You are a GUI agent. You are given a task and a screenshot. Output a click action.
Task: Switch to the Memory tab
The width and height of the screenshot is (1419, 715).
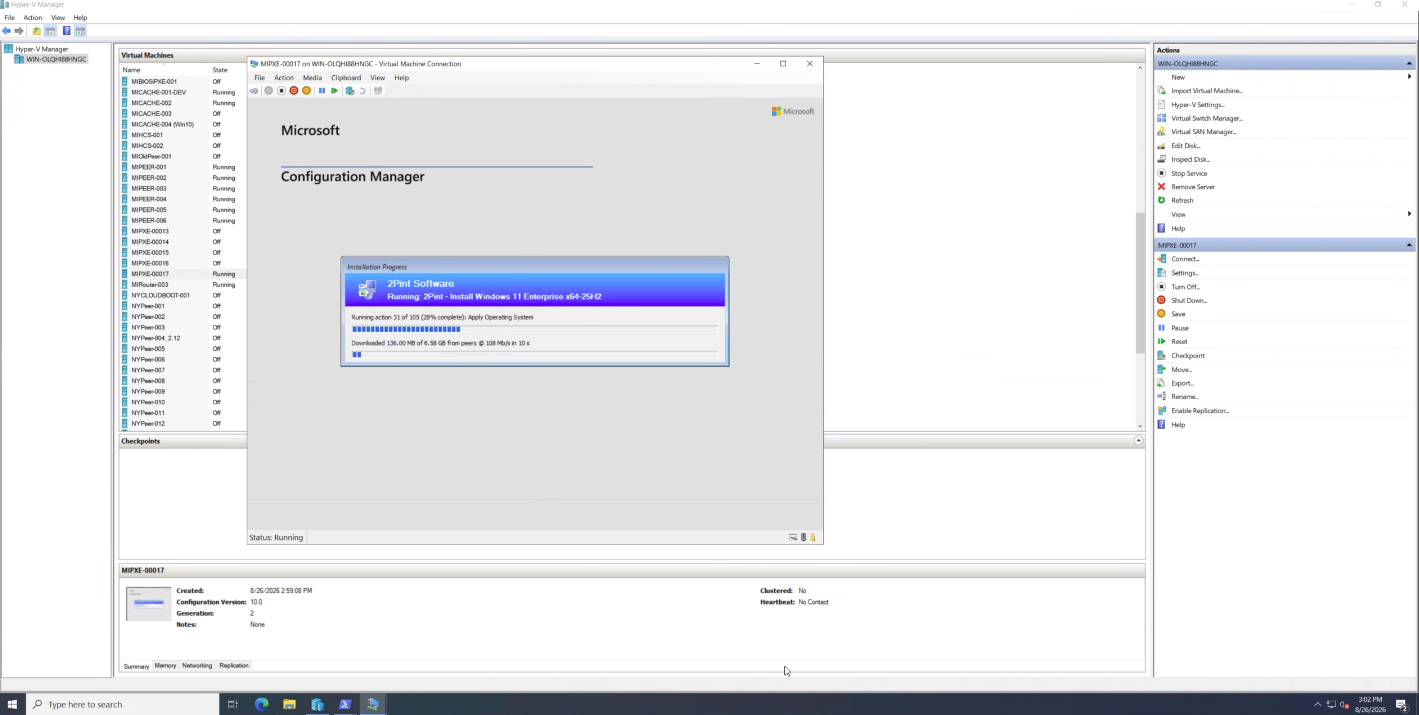(x=165, y=666)
